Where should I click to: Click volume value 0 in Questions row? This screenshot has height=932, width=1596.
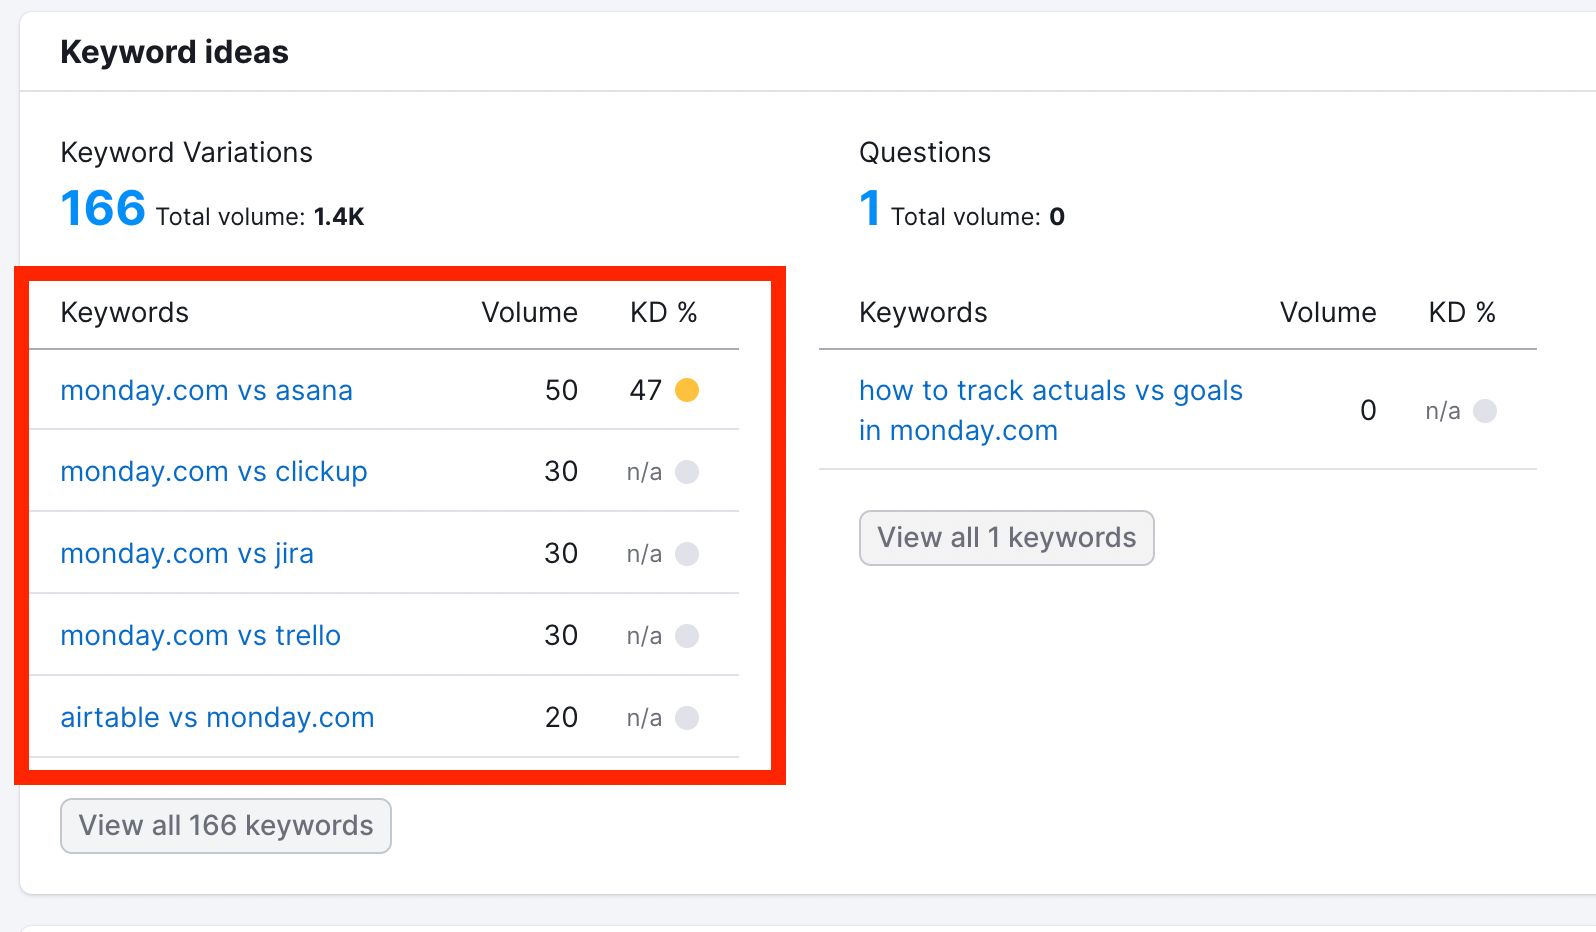[1368, 410]
